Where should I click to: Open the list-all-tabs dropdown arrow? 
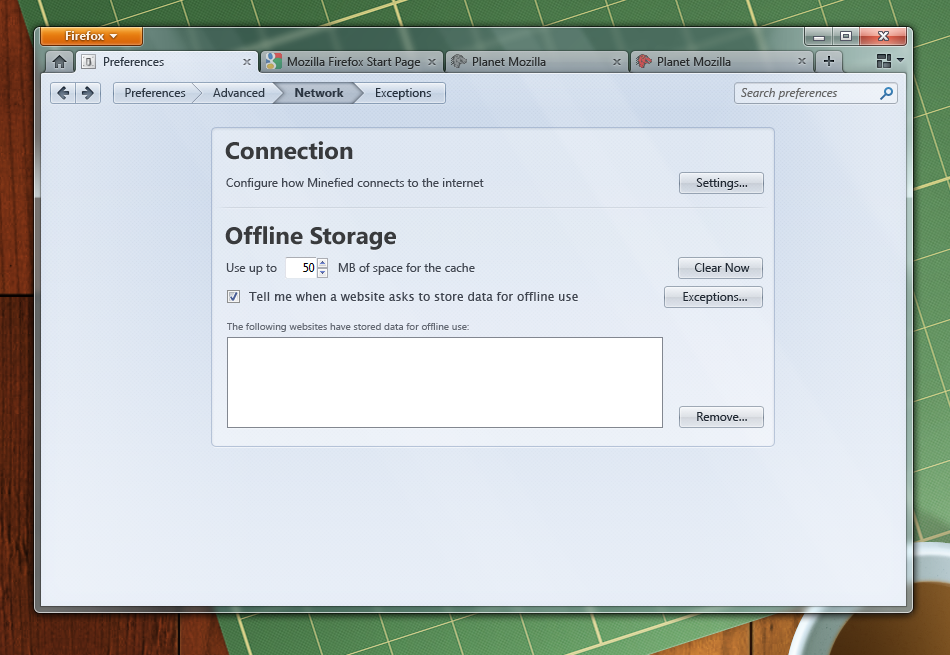(x=899, y=61)
